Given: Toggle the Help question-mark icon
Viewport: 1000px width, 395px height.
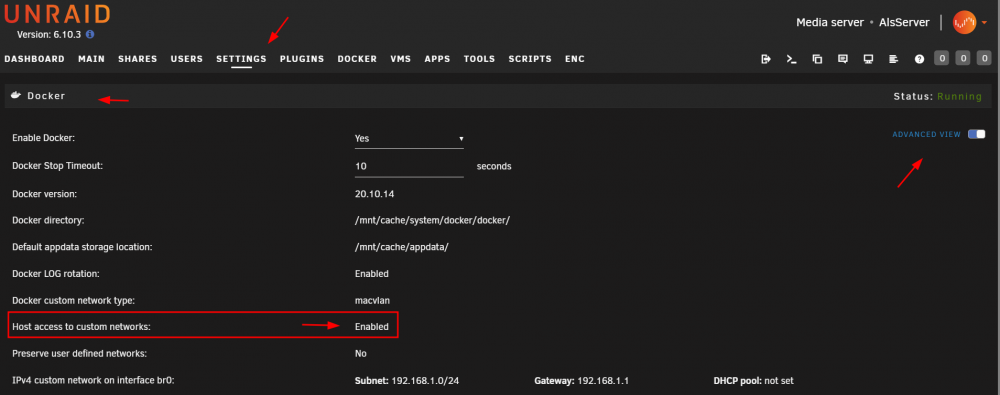Looking at the screenshot, I should [919, 59].
